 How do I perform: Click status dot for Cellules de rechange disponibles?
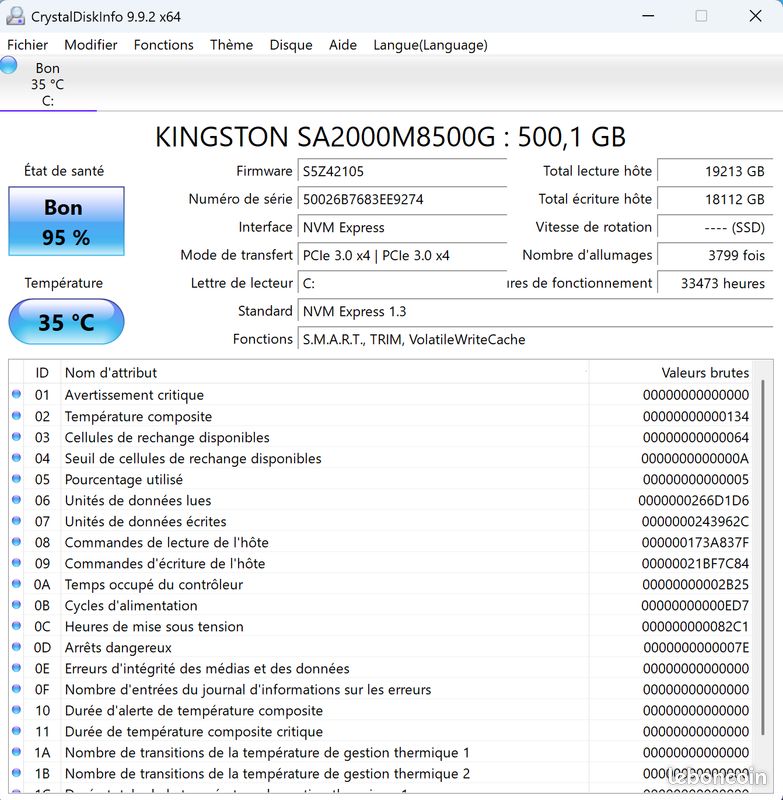tap(16, 437)
